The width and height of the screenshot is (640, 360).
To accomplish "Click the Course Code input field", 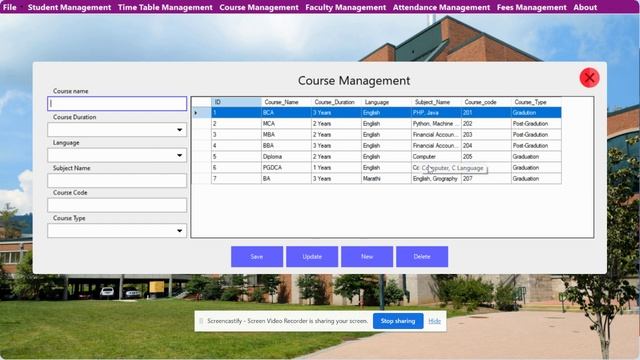I will [117, 205].
